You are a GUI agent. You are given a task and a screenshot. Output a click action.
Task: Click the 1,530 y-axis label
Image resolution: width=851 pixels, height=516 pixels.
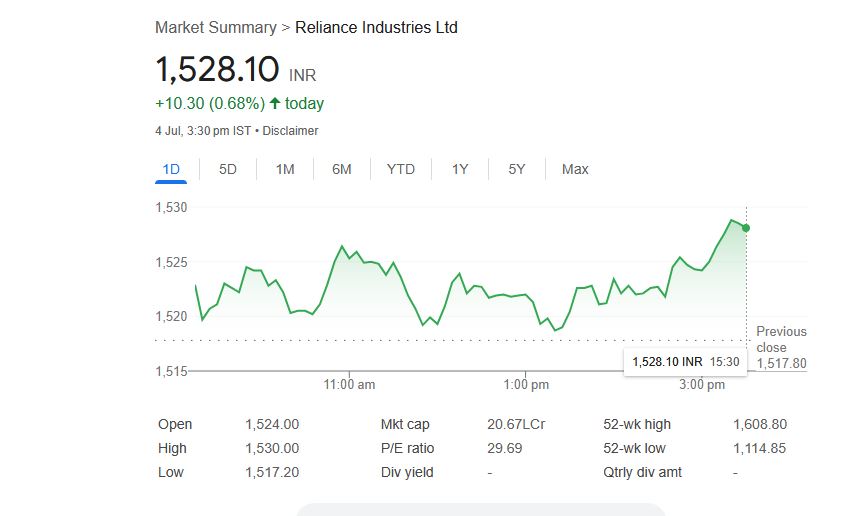(x=171, y=207)
